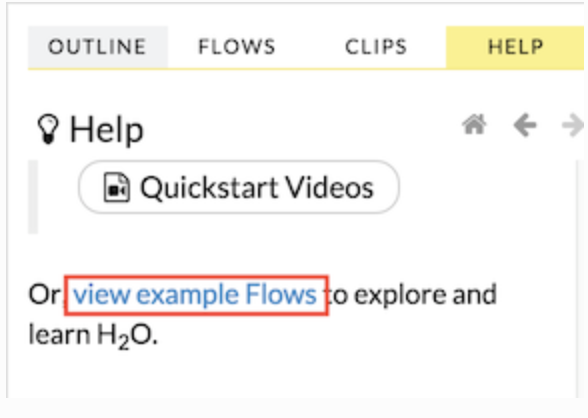Select the CLIPS tab
This screenshot has height=418, width=588.
tap(376, 47)
